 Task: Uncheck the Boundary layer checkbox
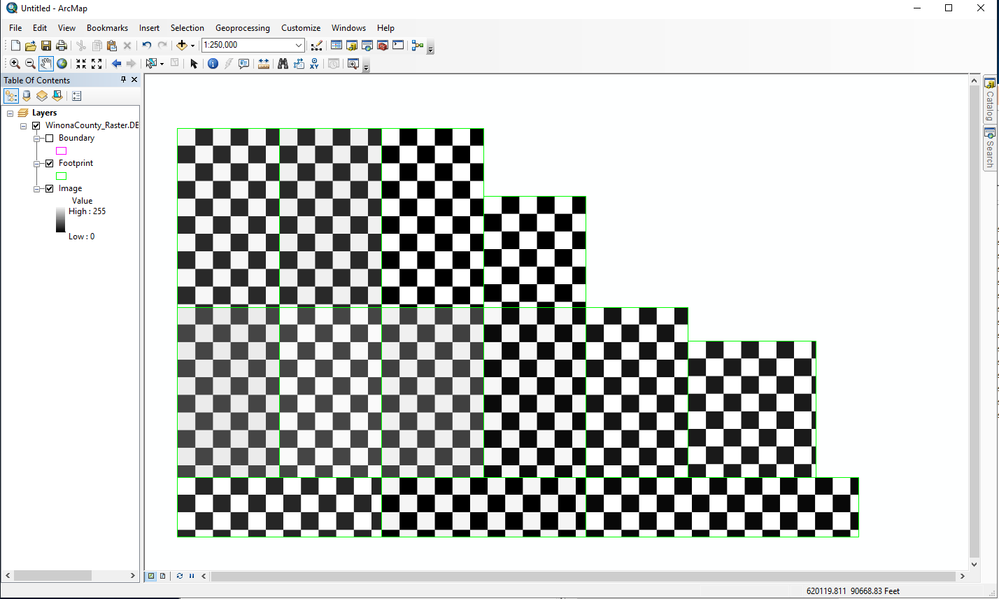(50, 138)
